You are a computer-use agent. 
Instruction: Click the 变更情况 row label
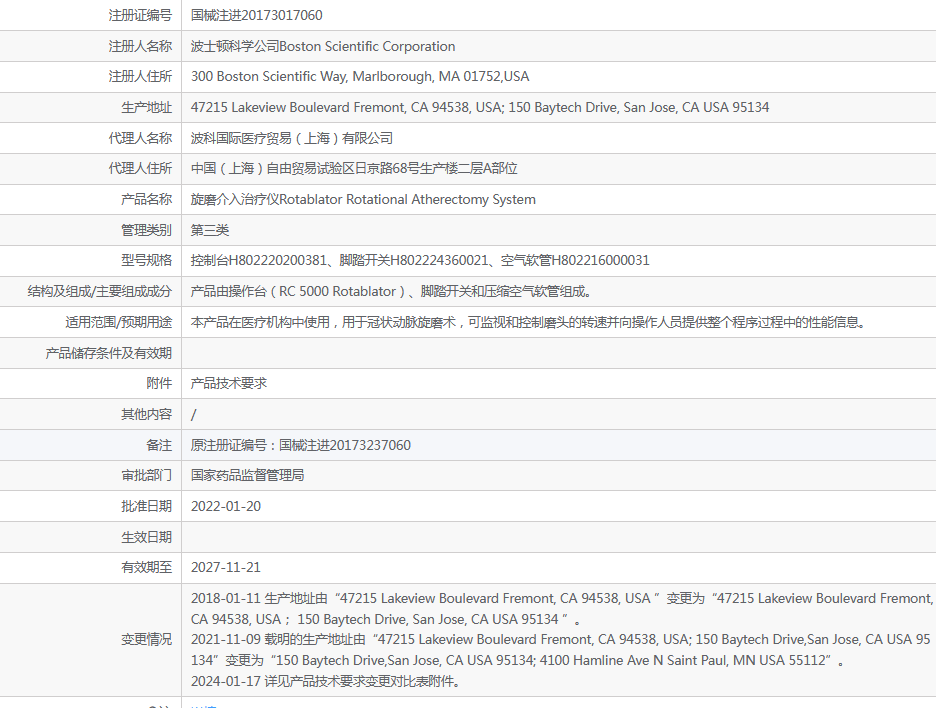146,639
